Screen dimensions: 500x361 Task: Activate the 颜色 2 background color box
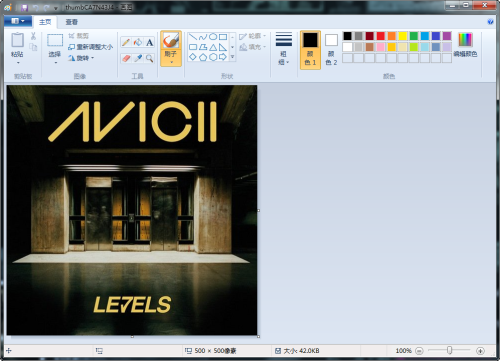point(331,50)
